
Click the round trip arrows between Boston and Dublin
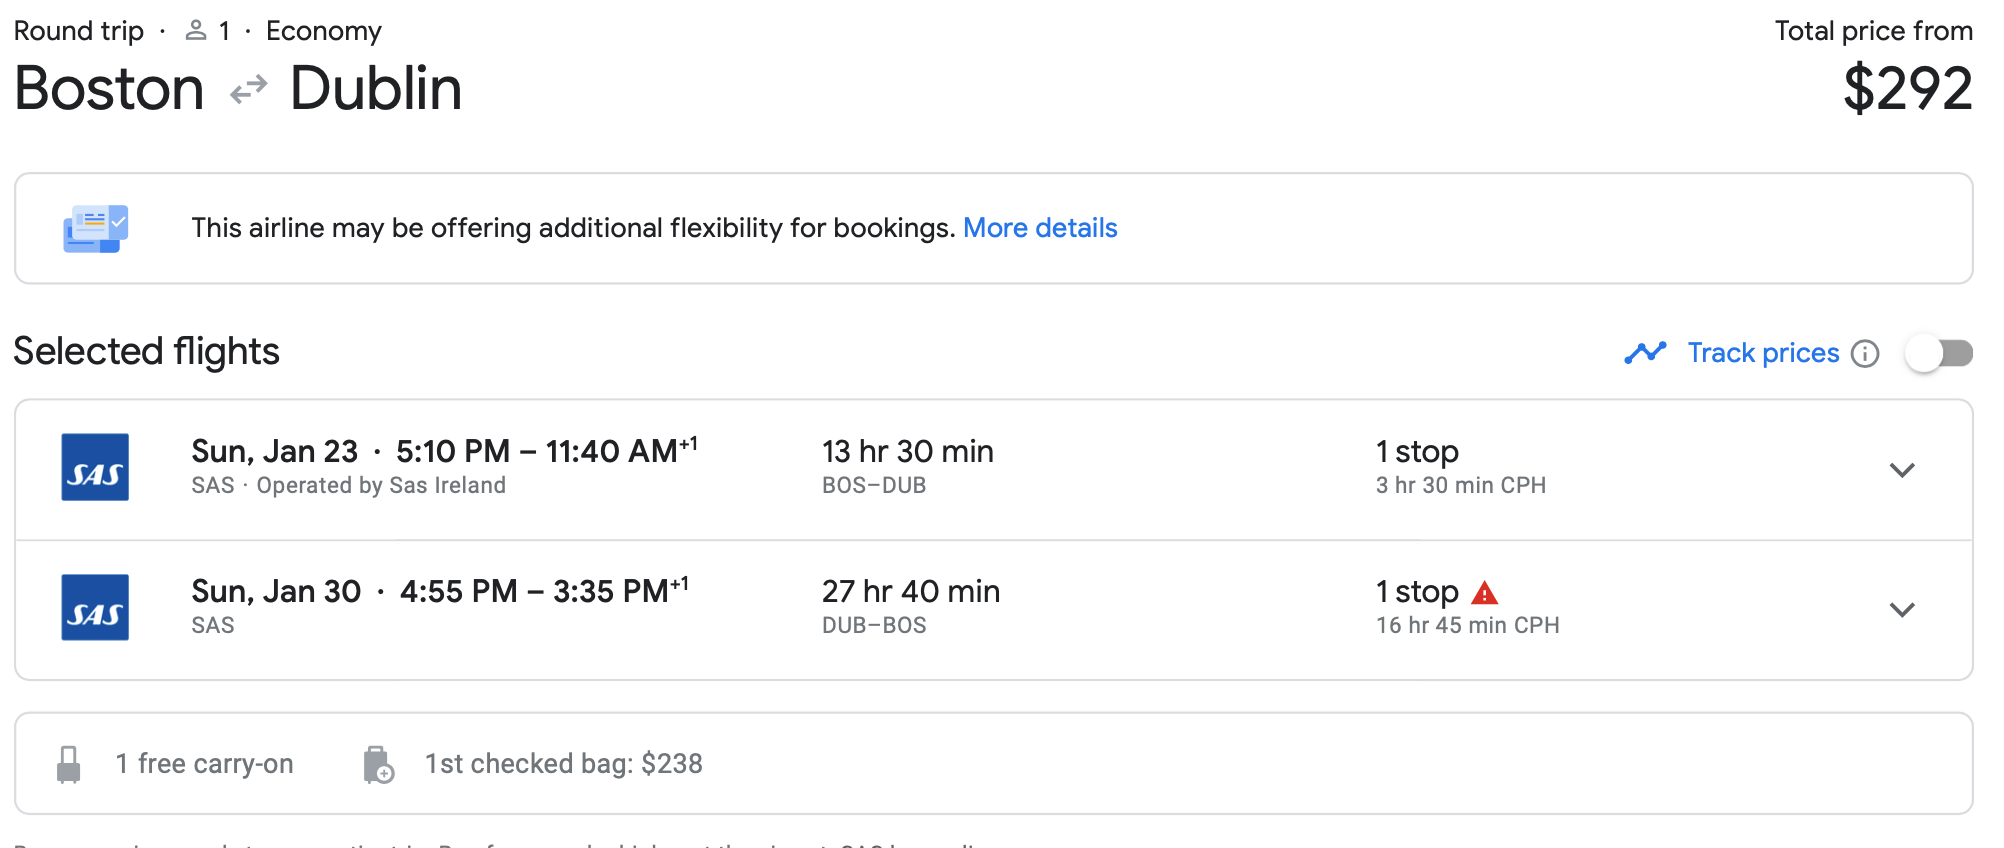[x=248, y=90]
